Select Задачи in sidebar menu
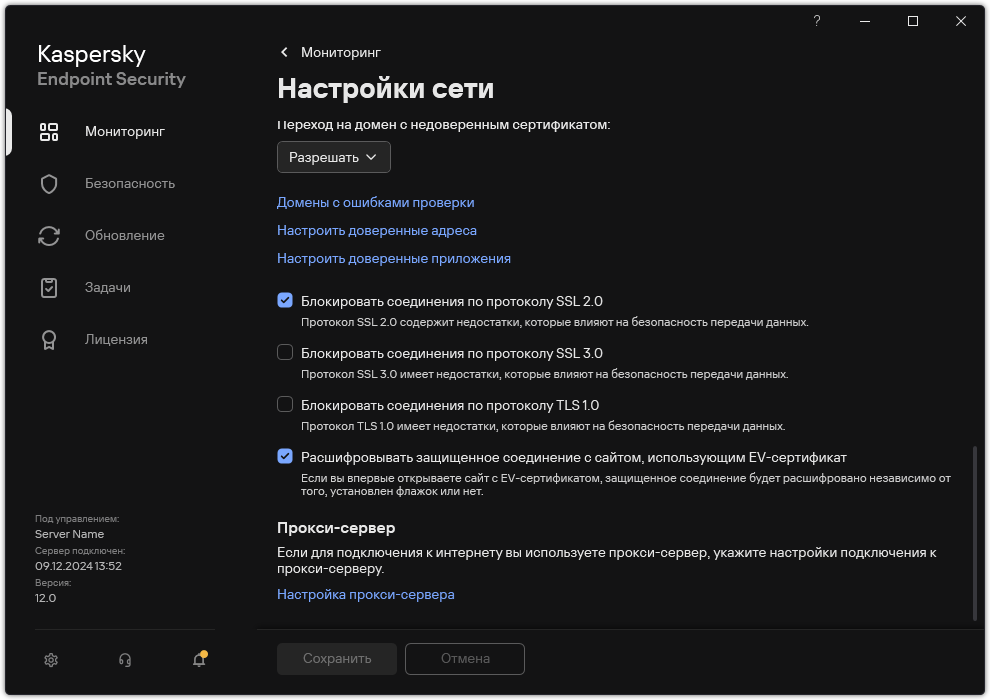The width and height of the screenshot is (990, 700). [107, 287]
